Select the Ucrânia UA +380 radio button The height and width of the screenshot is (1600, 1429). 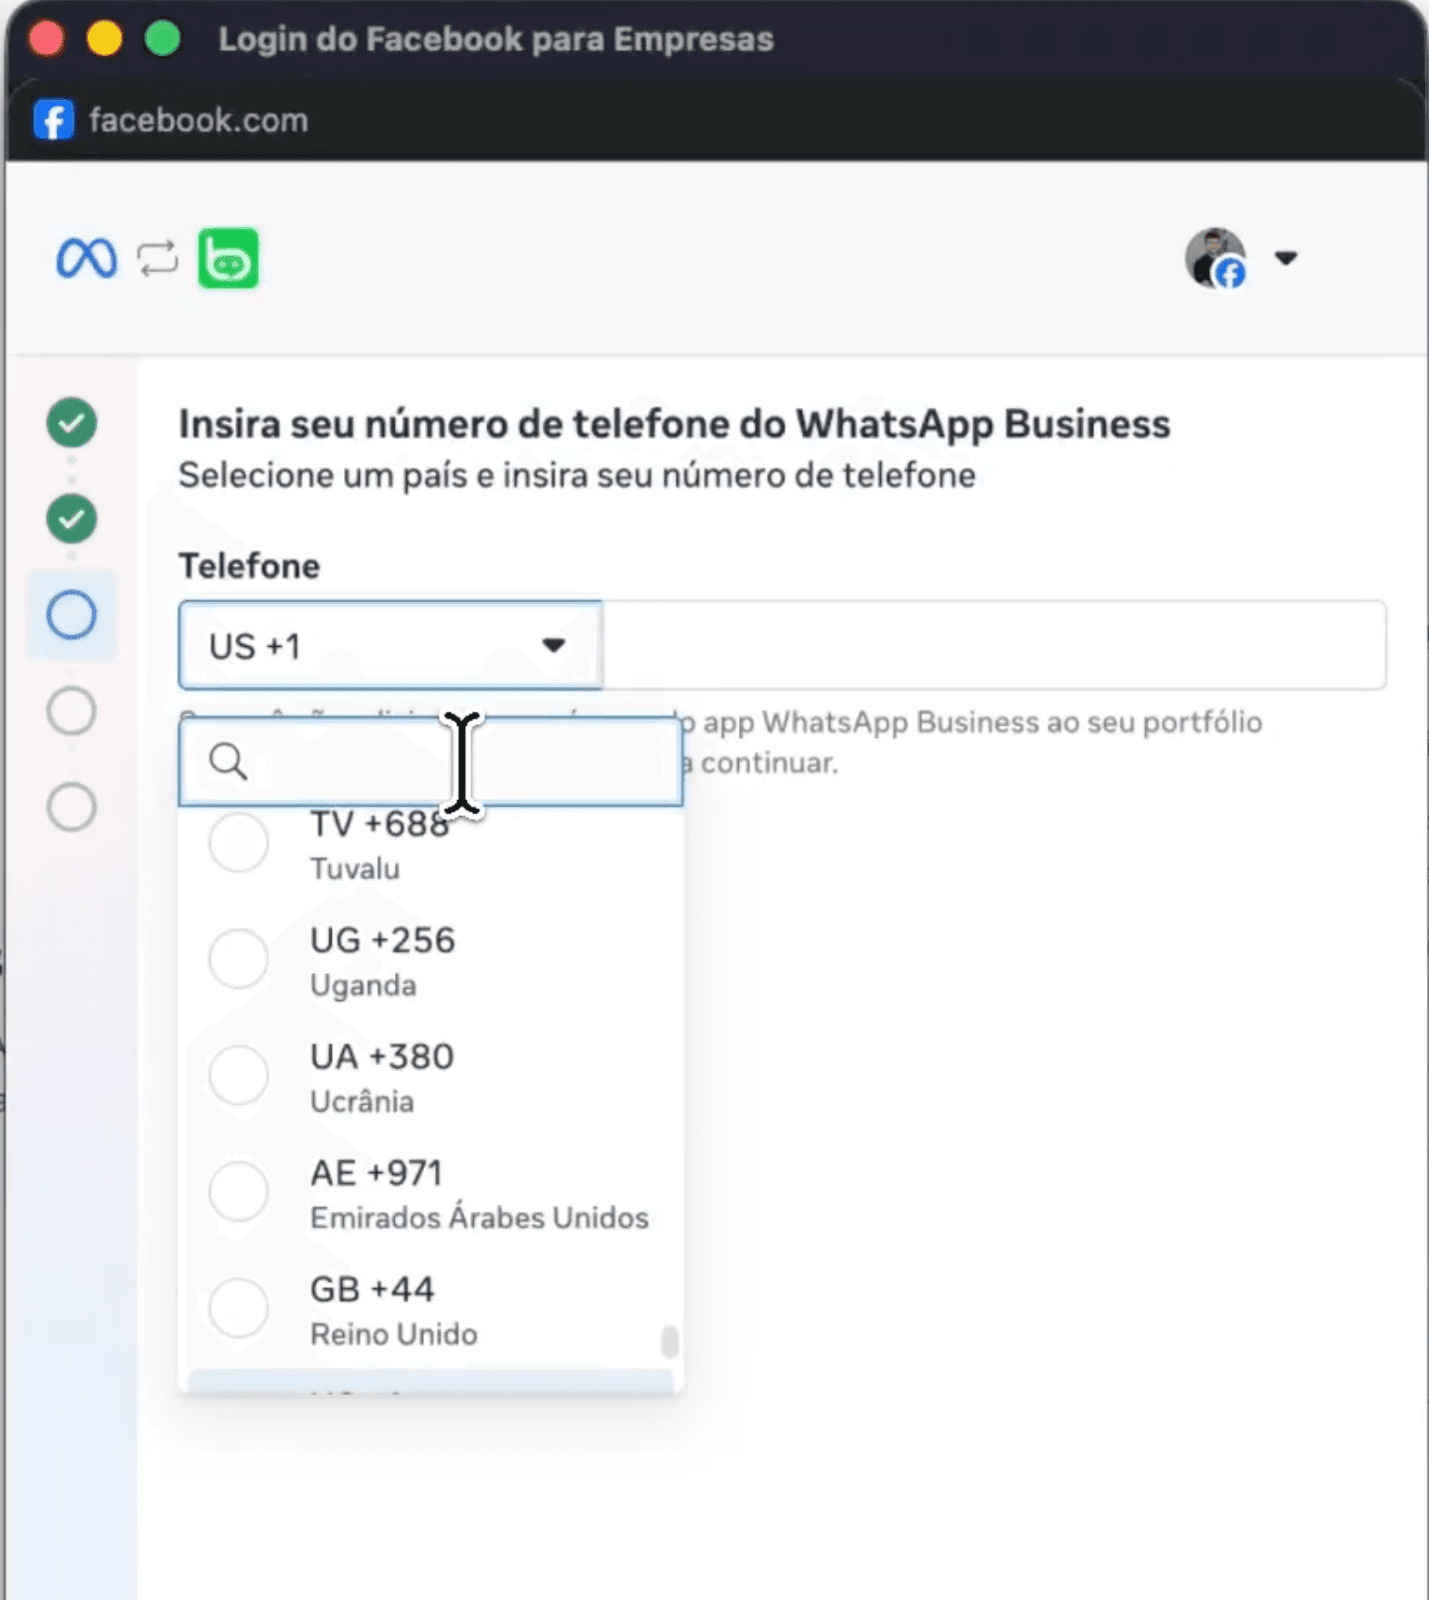point(238,1075)
